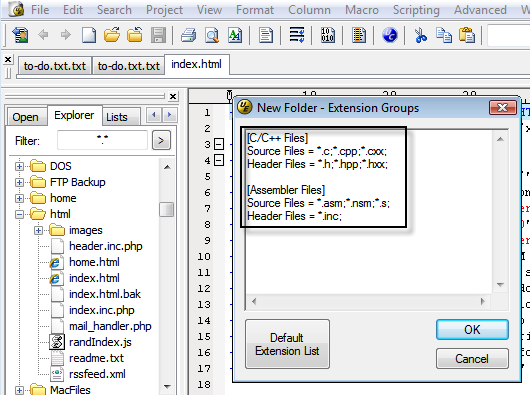Expand the home folder

[x=19, y=198]
